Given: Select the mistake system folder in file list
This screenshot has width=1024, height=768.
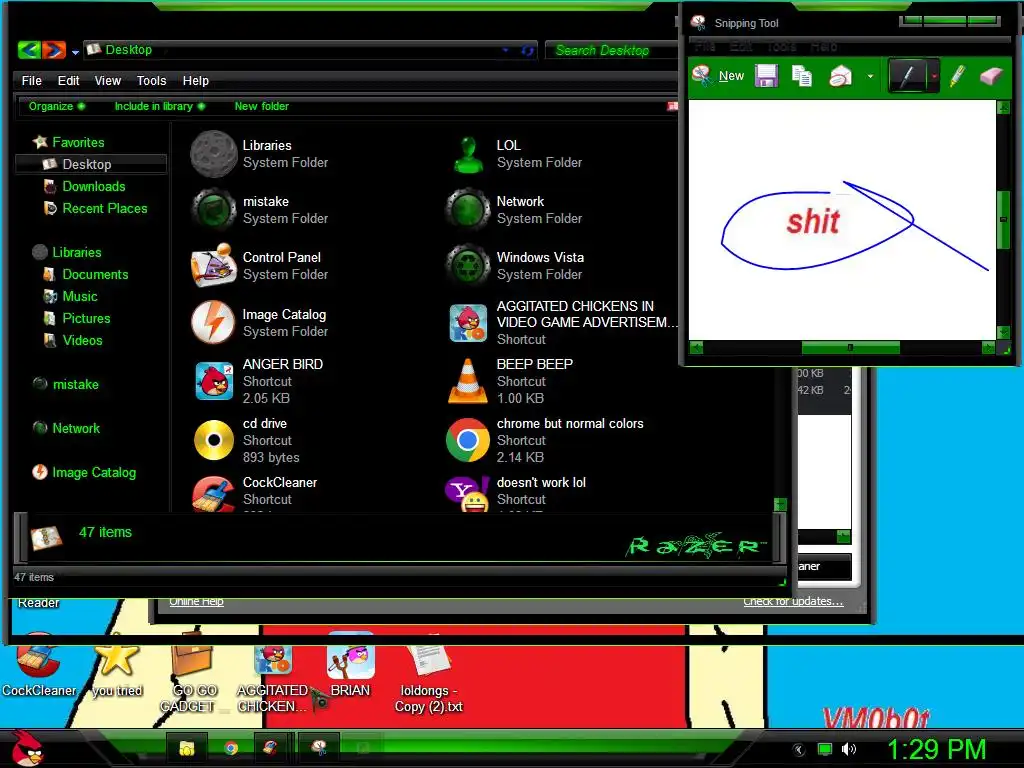Looking at the screenshot, I should tap(261, 210).
